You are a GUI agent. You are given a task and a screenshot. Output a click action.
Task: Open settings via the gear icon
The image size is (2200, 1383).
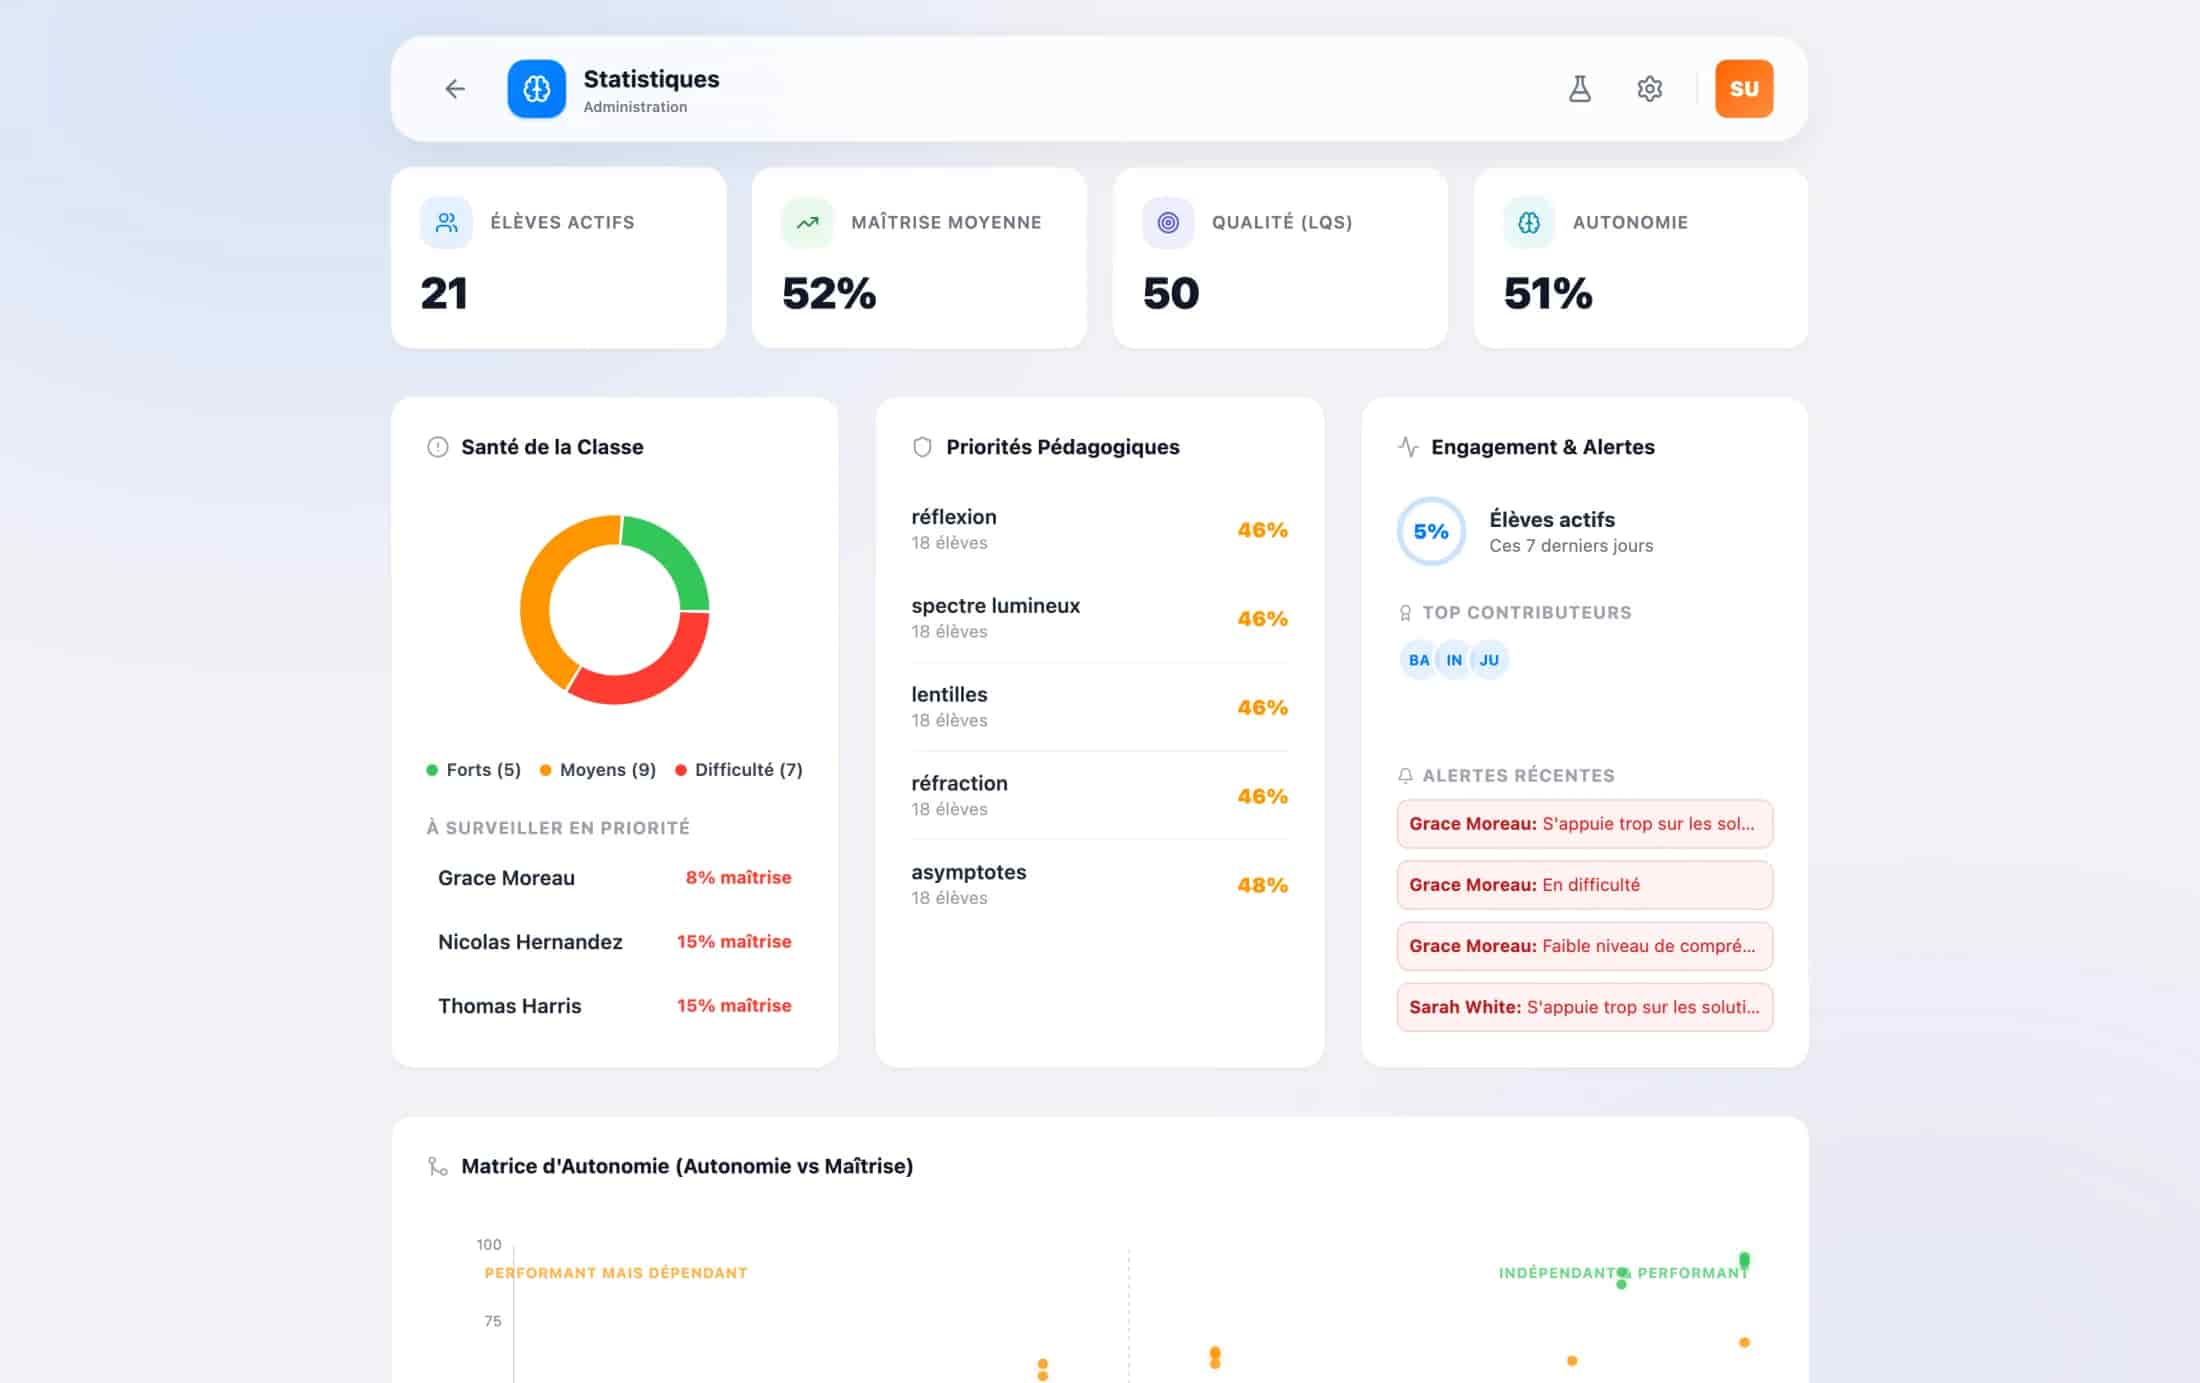[x=1650, y=89]
